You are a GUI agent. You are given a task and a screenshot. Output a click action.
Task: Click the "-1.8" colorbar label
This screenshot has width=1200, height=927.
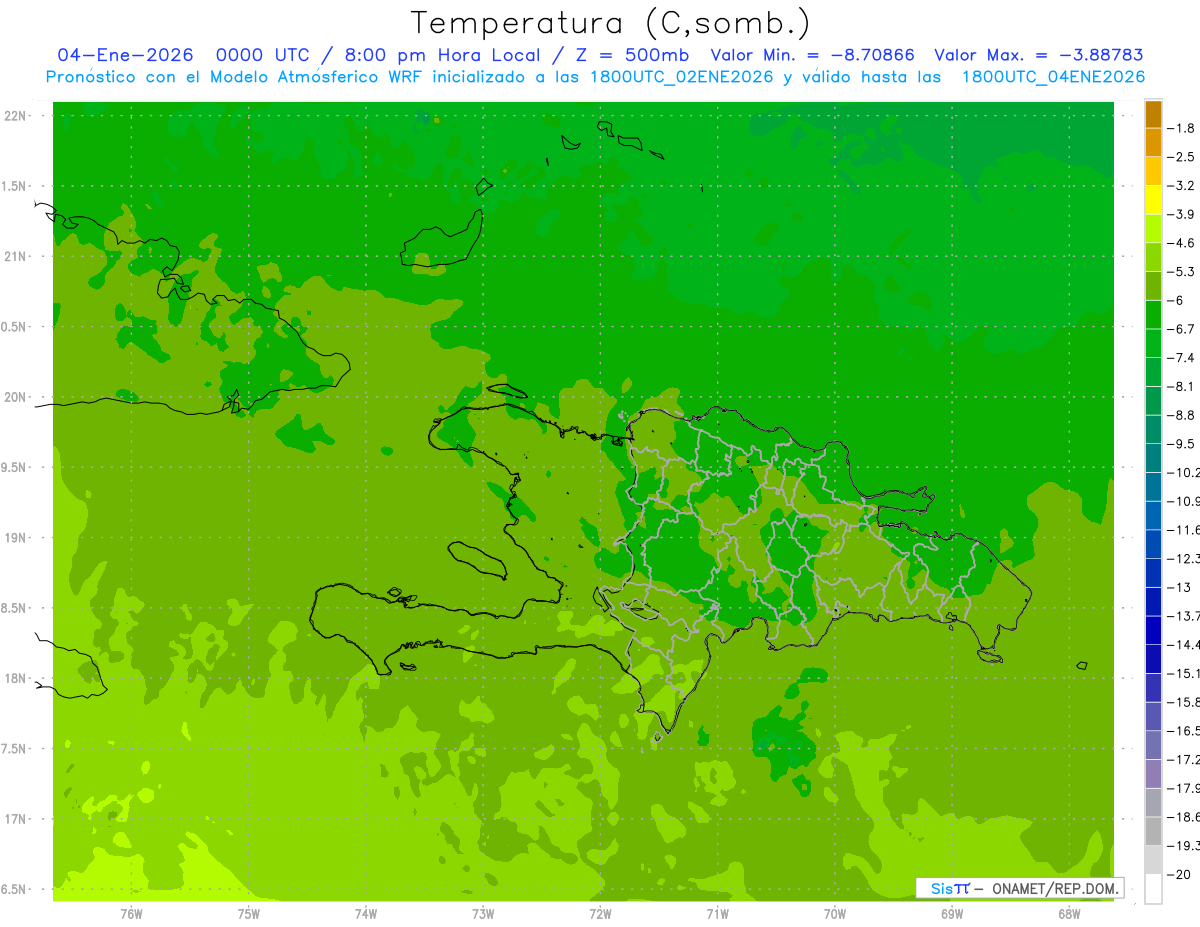1182,128
